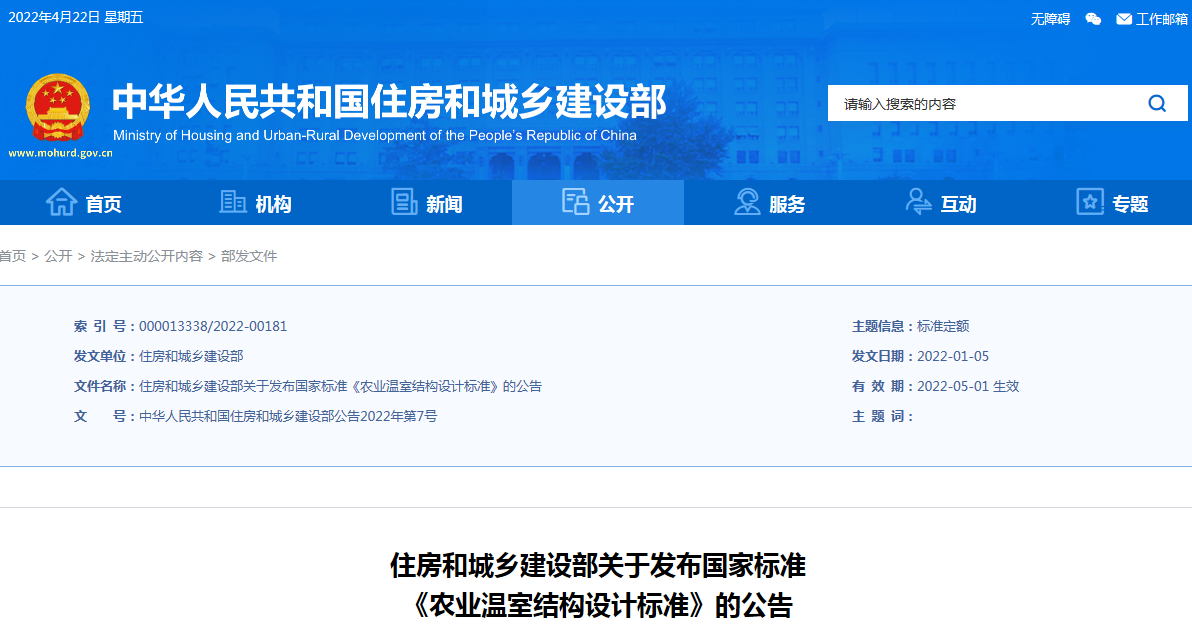Screen dimensions: 1192x634
Task: Go to 首页 in the breadcrumb
Action: pos(12,256)
